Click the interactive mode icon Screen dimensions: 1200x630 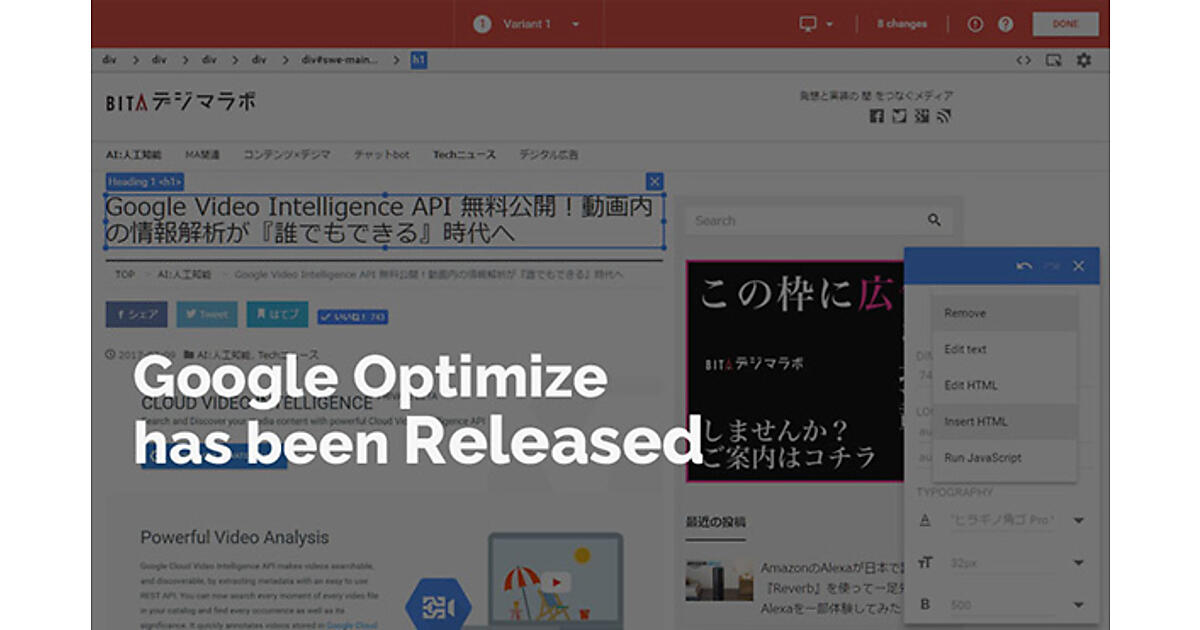[x=1053, y=60]
